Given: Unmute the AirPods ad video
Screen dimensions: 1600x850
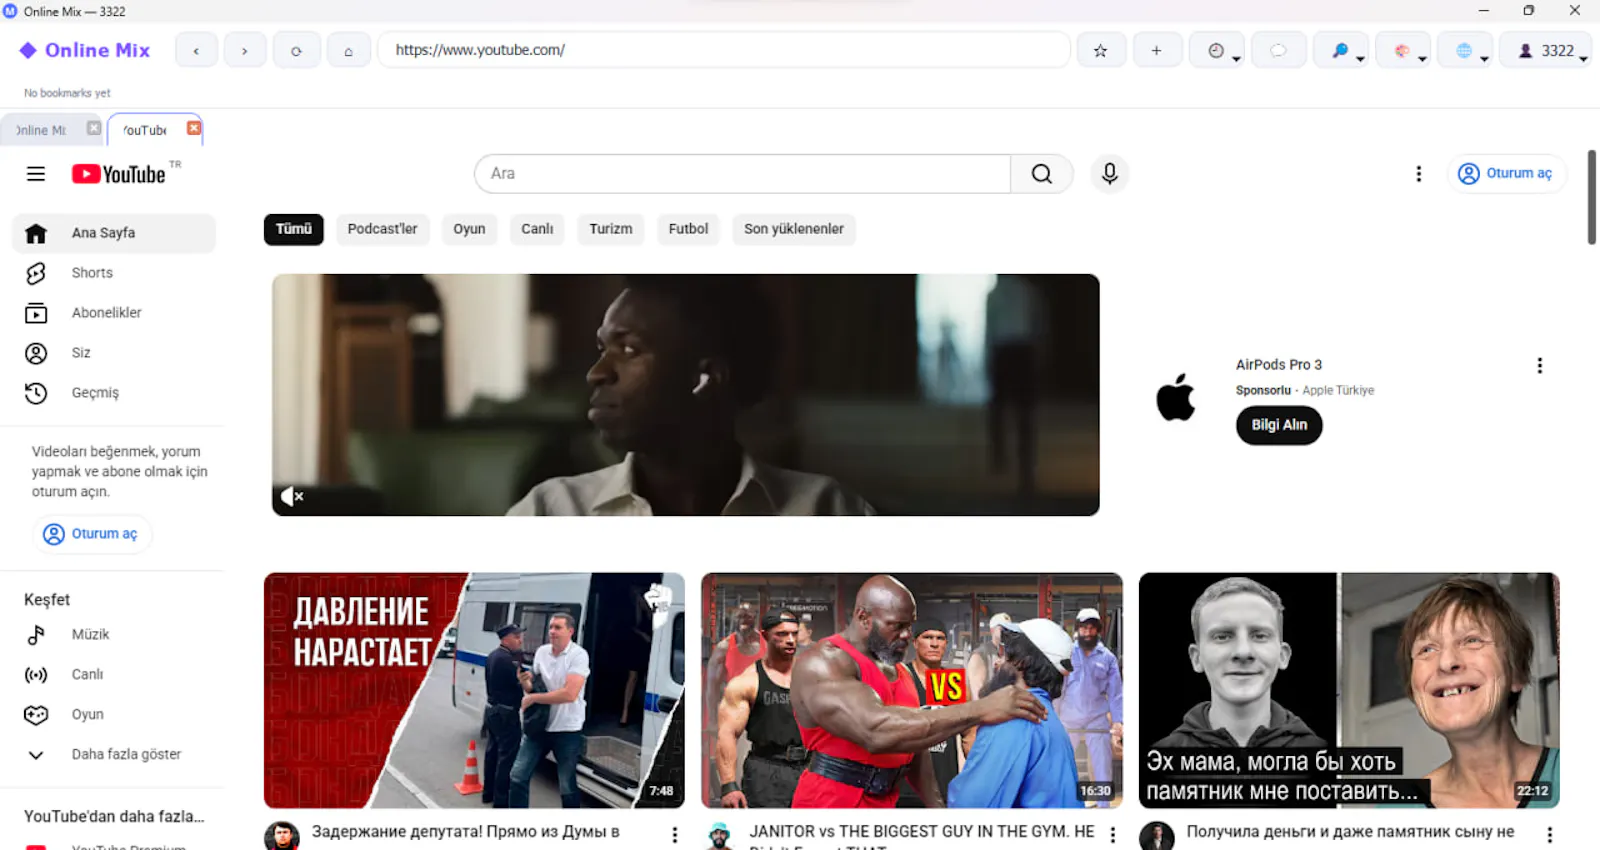Looking at the screenshot, I should 292,496.
